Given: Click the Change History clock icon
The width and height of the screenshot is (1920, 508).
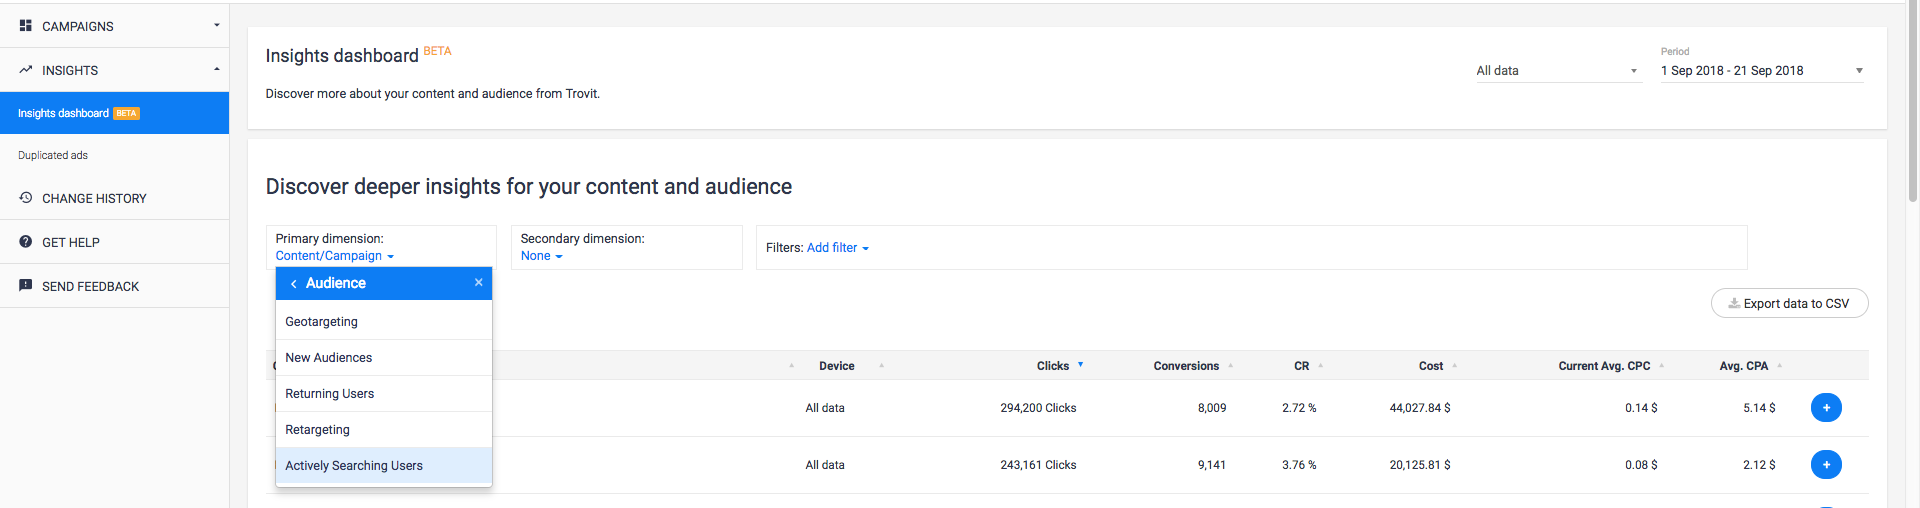Looking at the screenshot, I should 26,198.
